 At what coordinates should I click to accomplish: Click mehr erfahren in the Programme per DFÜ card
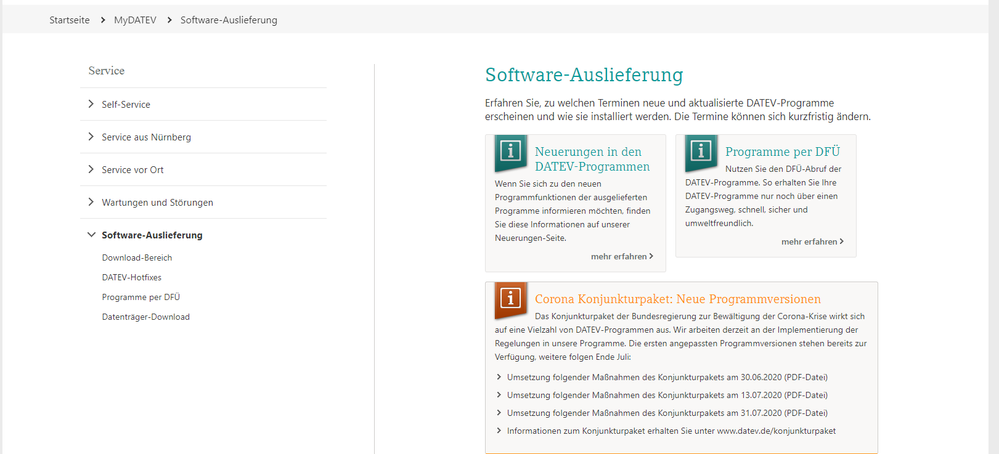pos(812,241)
